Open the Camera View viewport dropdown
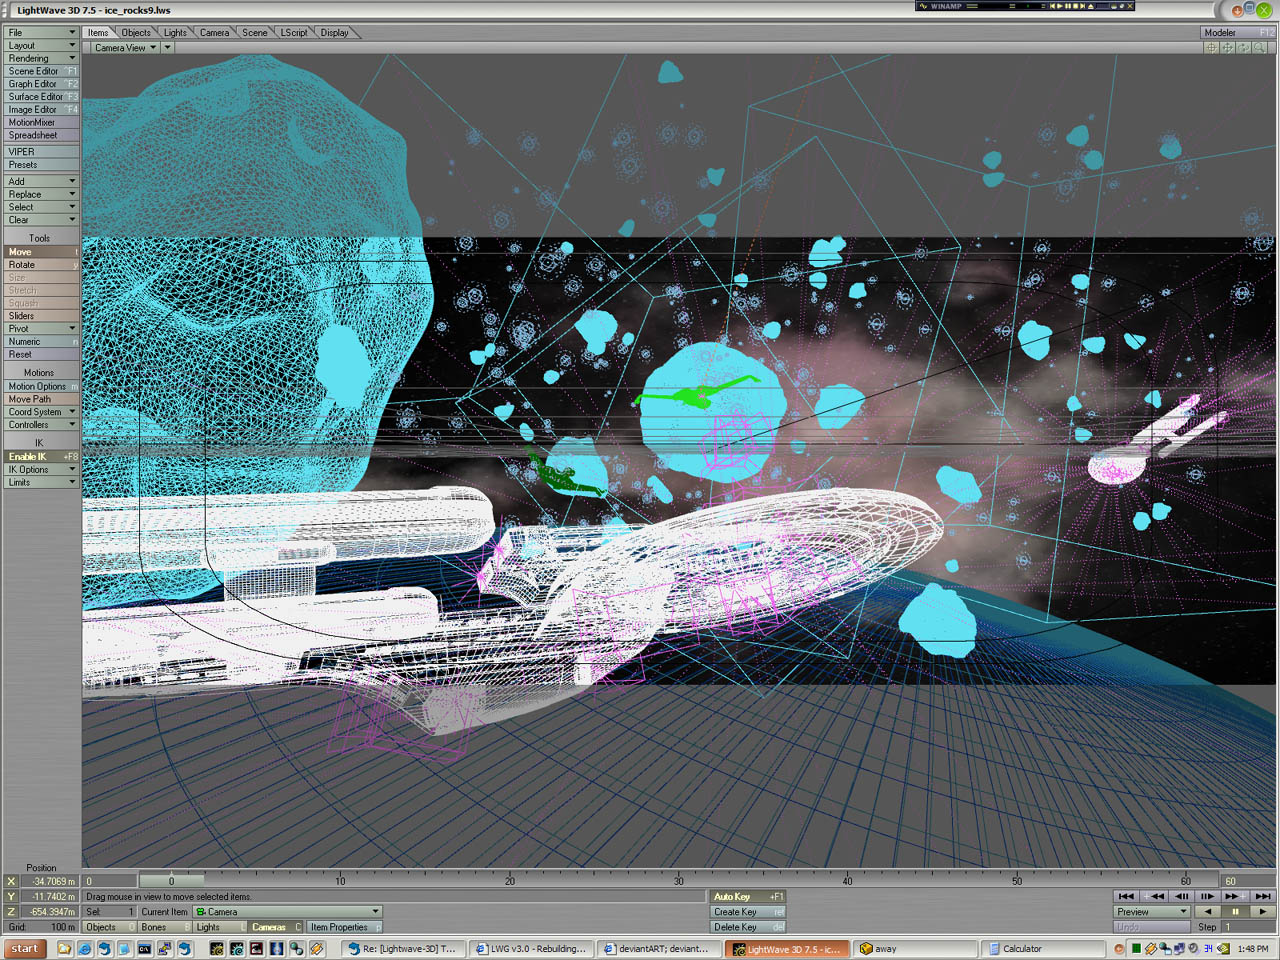1280x960 pixels. 125,47
